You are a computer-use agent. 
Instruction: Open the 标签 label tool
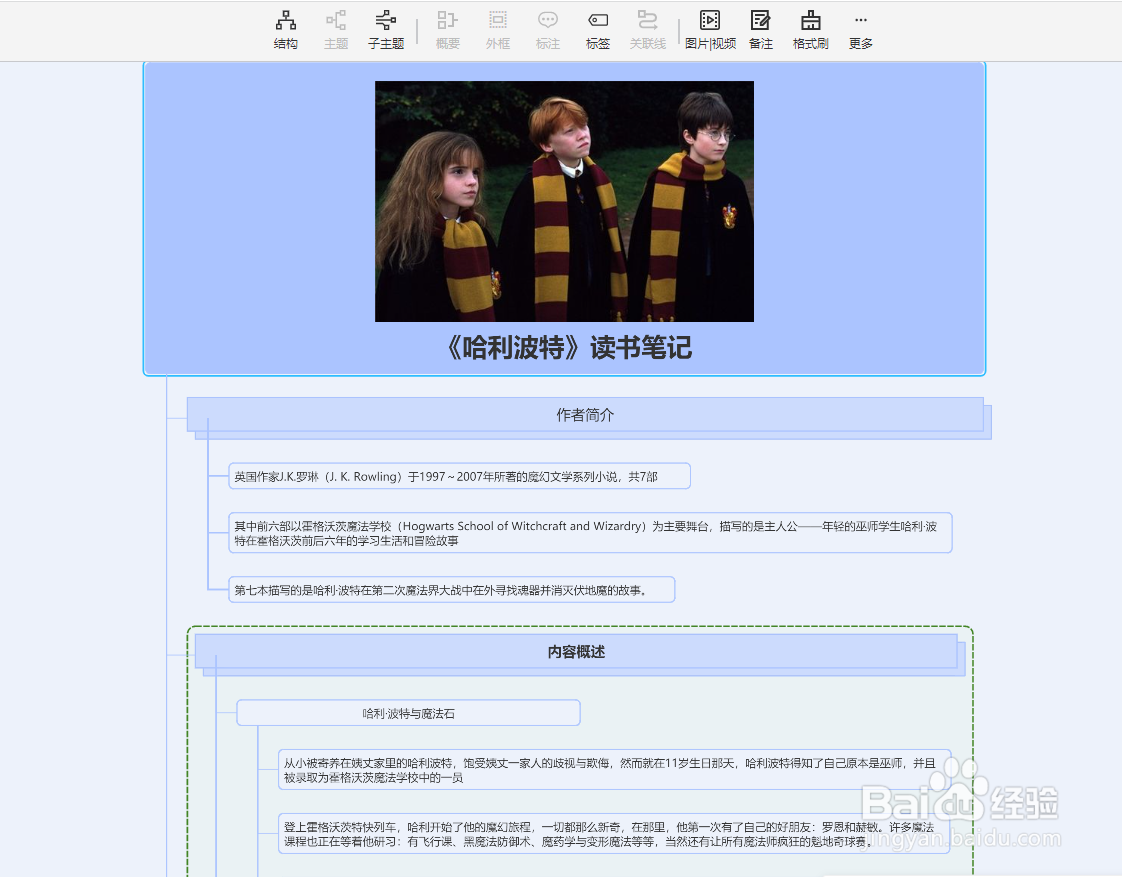[x=597, y=30]
